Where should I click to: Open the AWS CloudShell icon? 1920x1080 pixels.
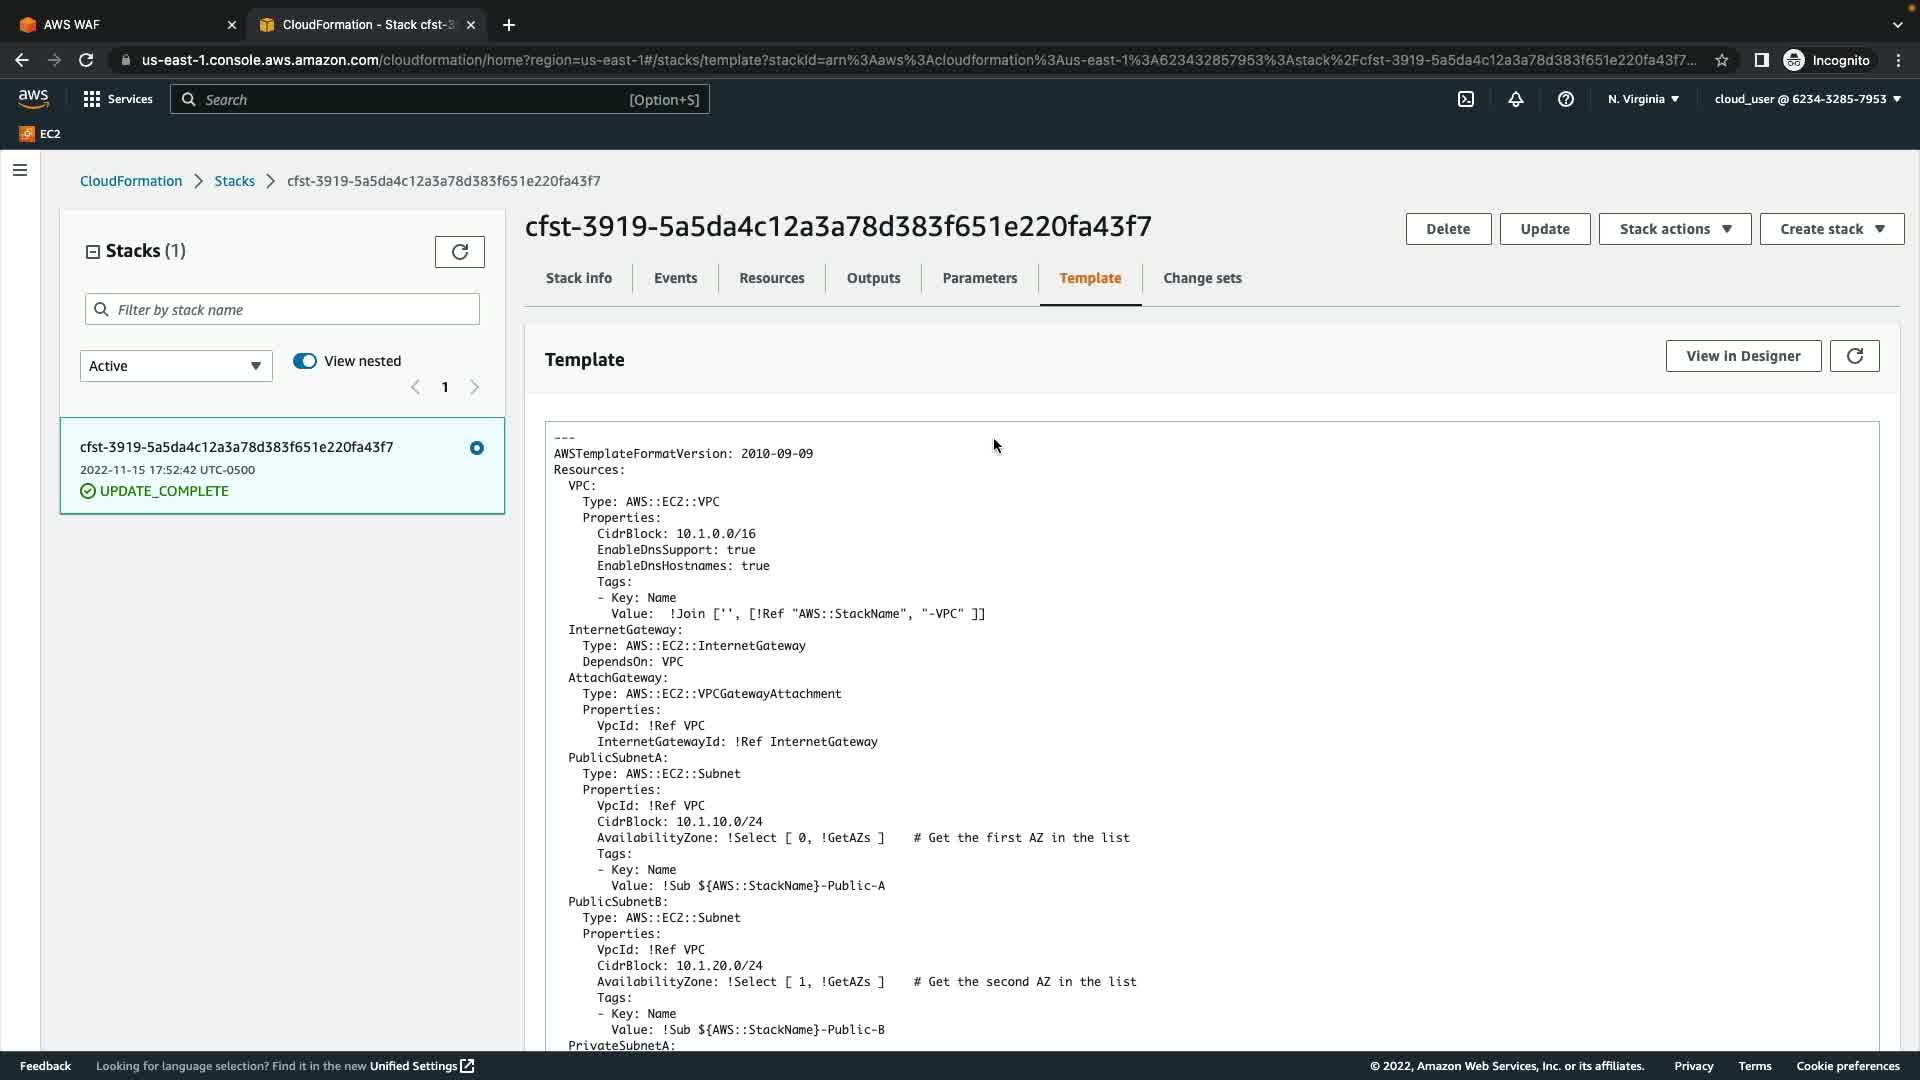[1465, 99]
